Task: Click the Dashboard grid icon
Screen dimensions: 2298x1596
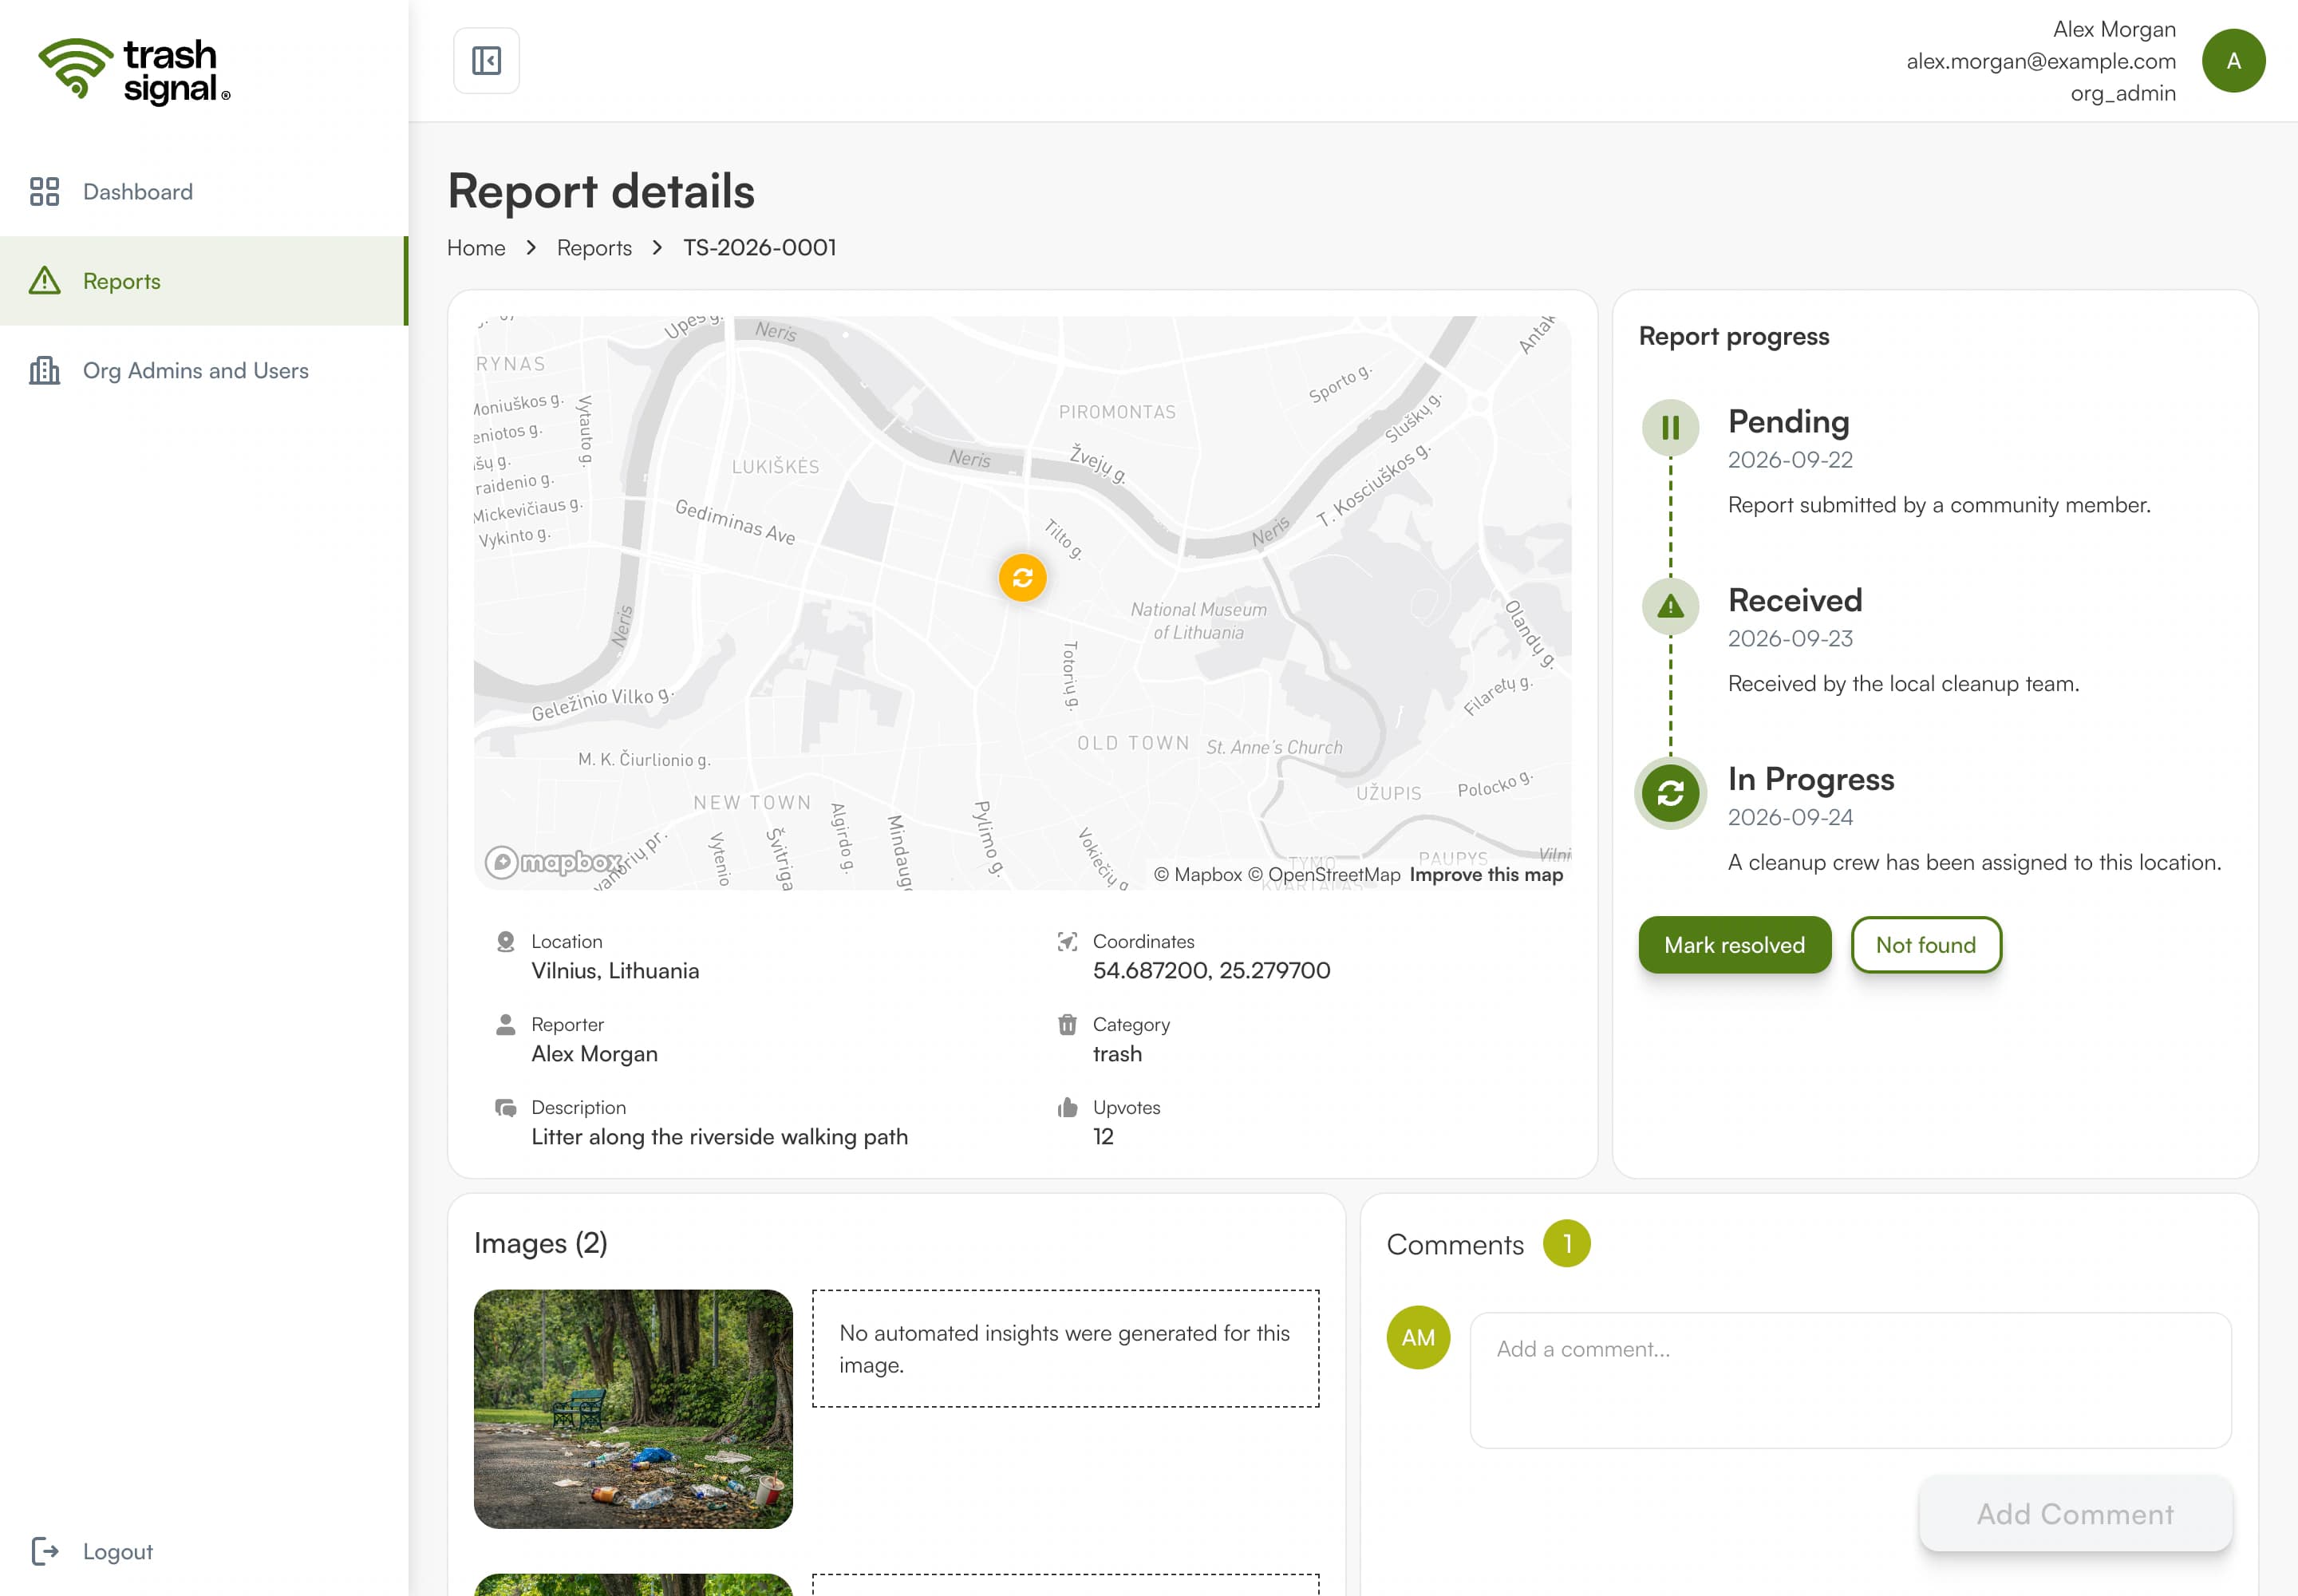Action: (44, 191)
